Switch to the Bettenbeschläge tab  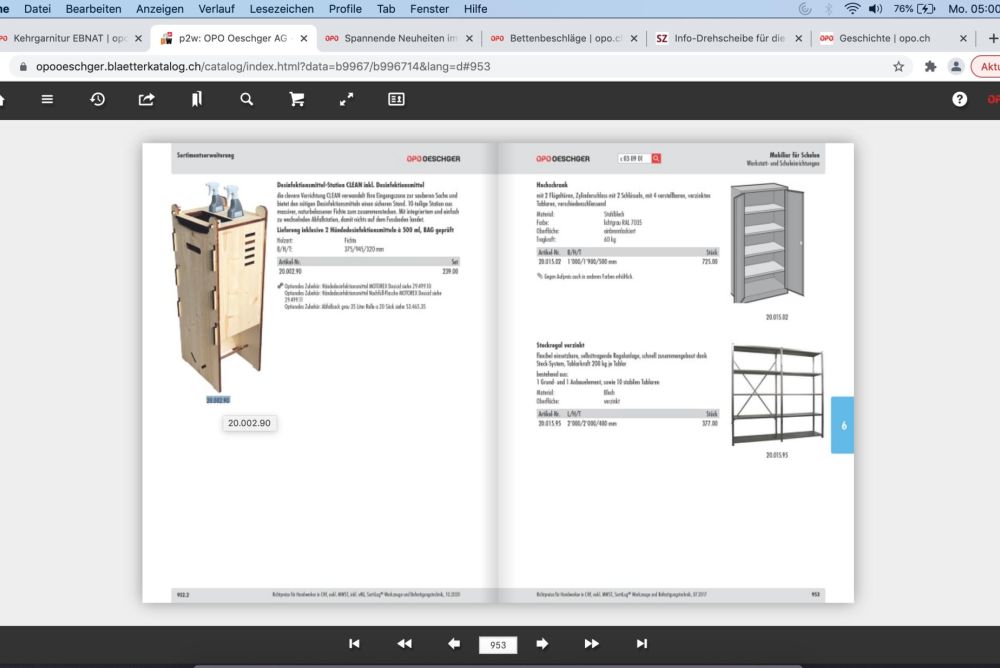(x=566, y=39)
